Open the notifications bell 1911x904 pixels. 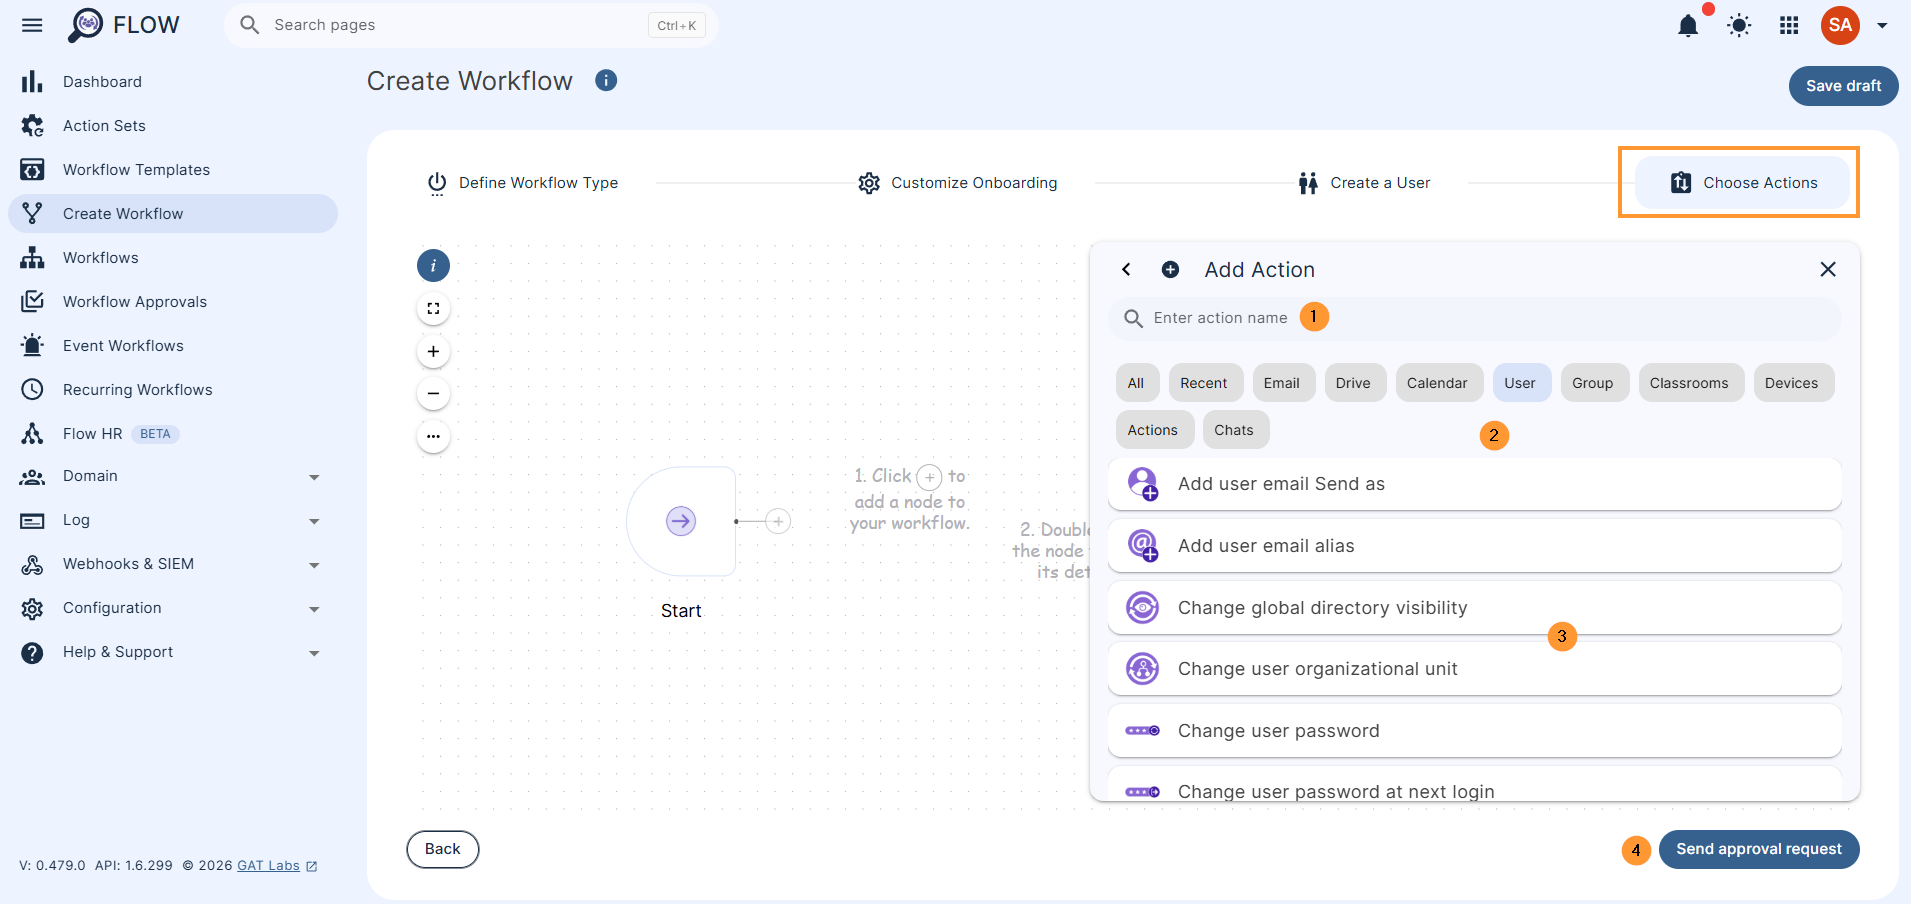1688,26
